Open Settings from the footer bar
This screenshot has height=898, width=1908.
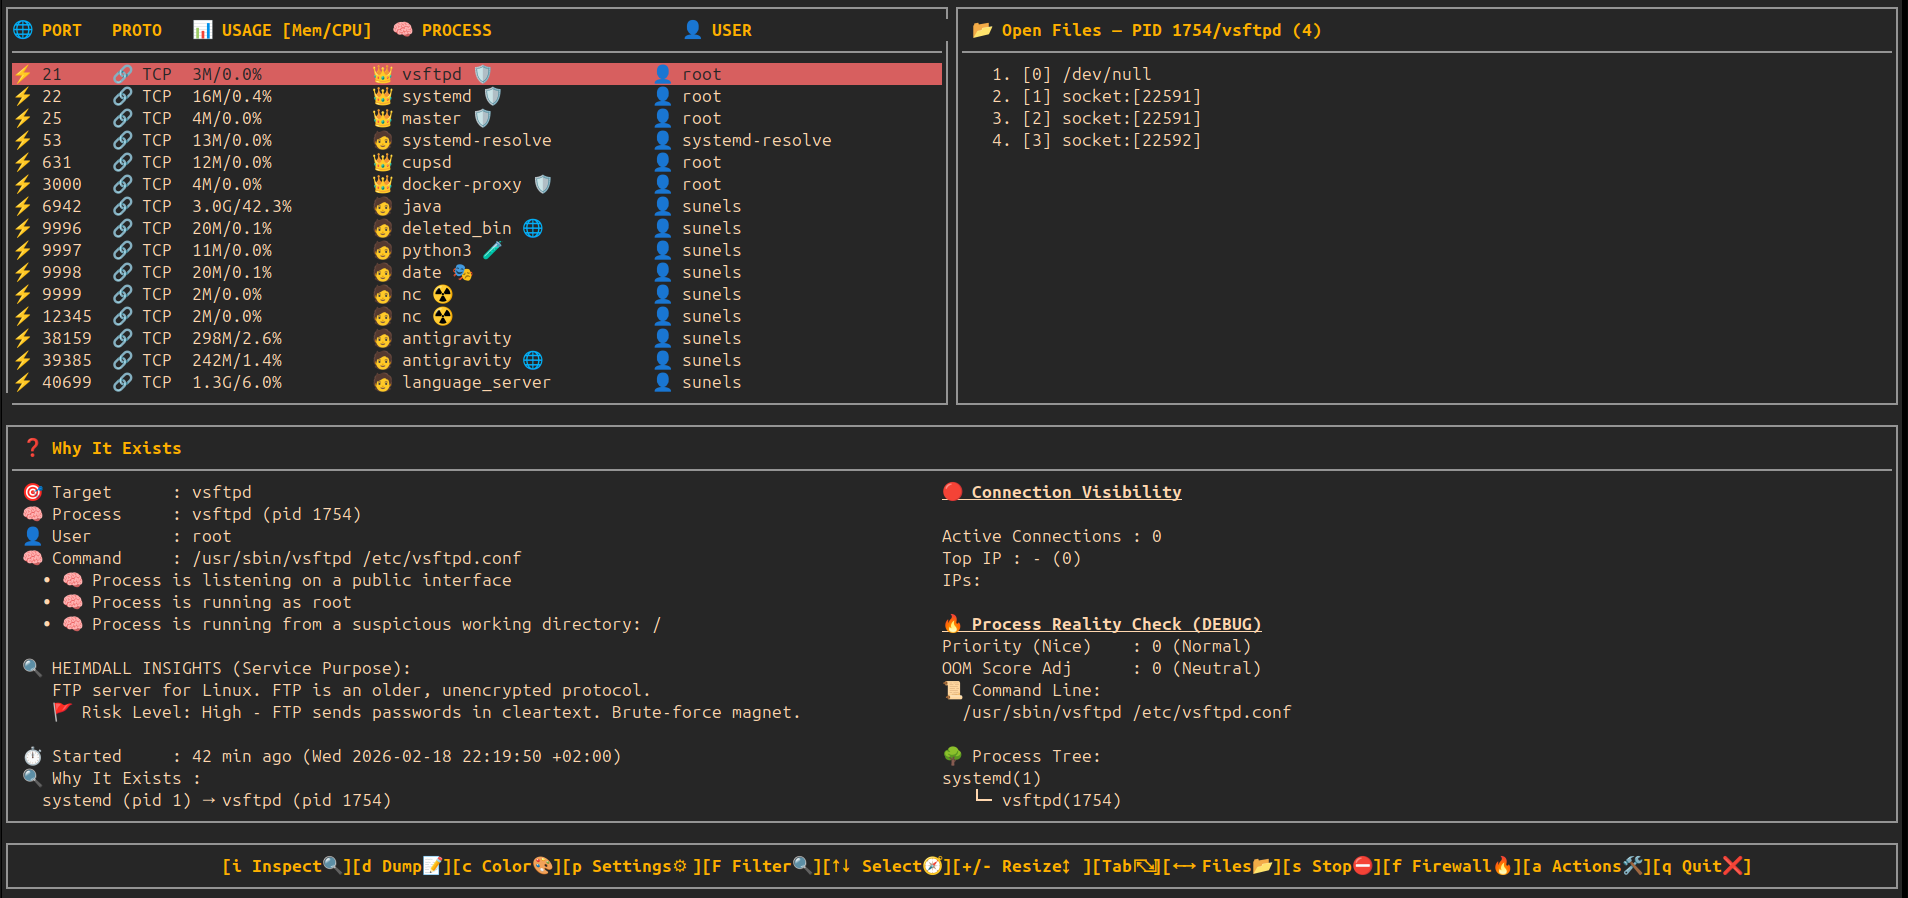click(630, 866)
